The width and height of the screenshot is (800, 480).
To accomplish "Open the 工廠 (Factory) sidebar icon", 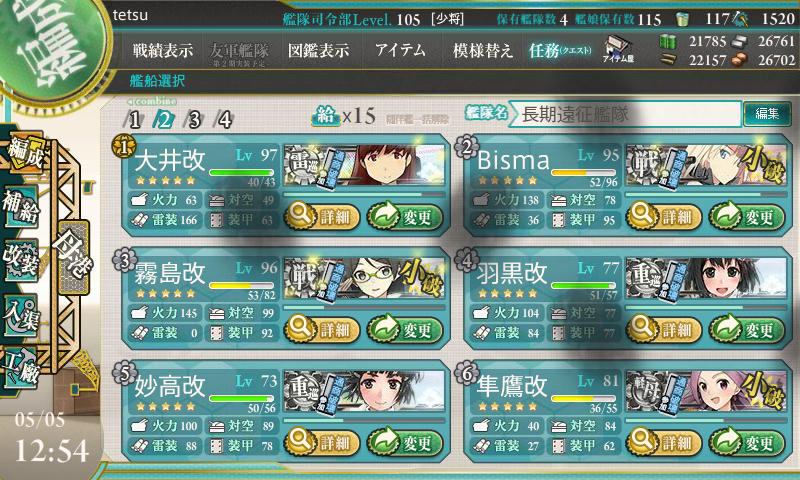I will coord(20,367).
